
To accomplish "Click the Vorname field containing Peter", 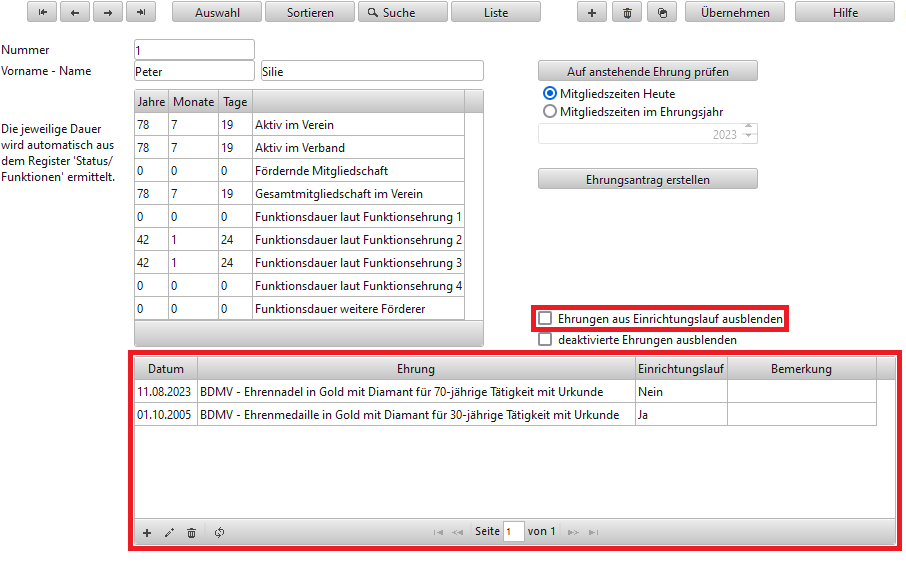I will coord(193,71).
